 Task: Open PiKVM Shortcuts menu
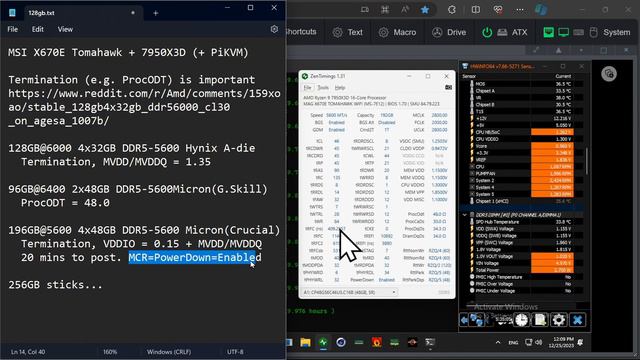click(301, 32)
